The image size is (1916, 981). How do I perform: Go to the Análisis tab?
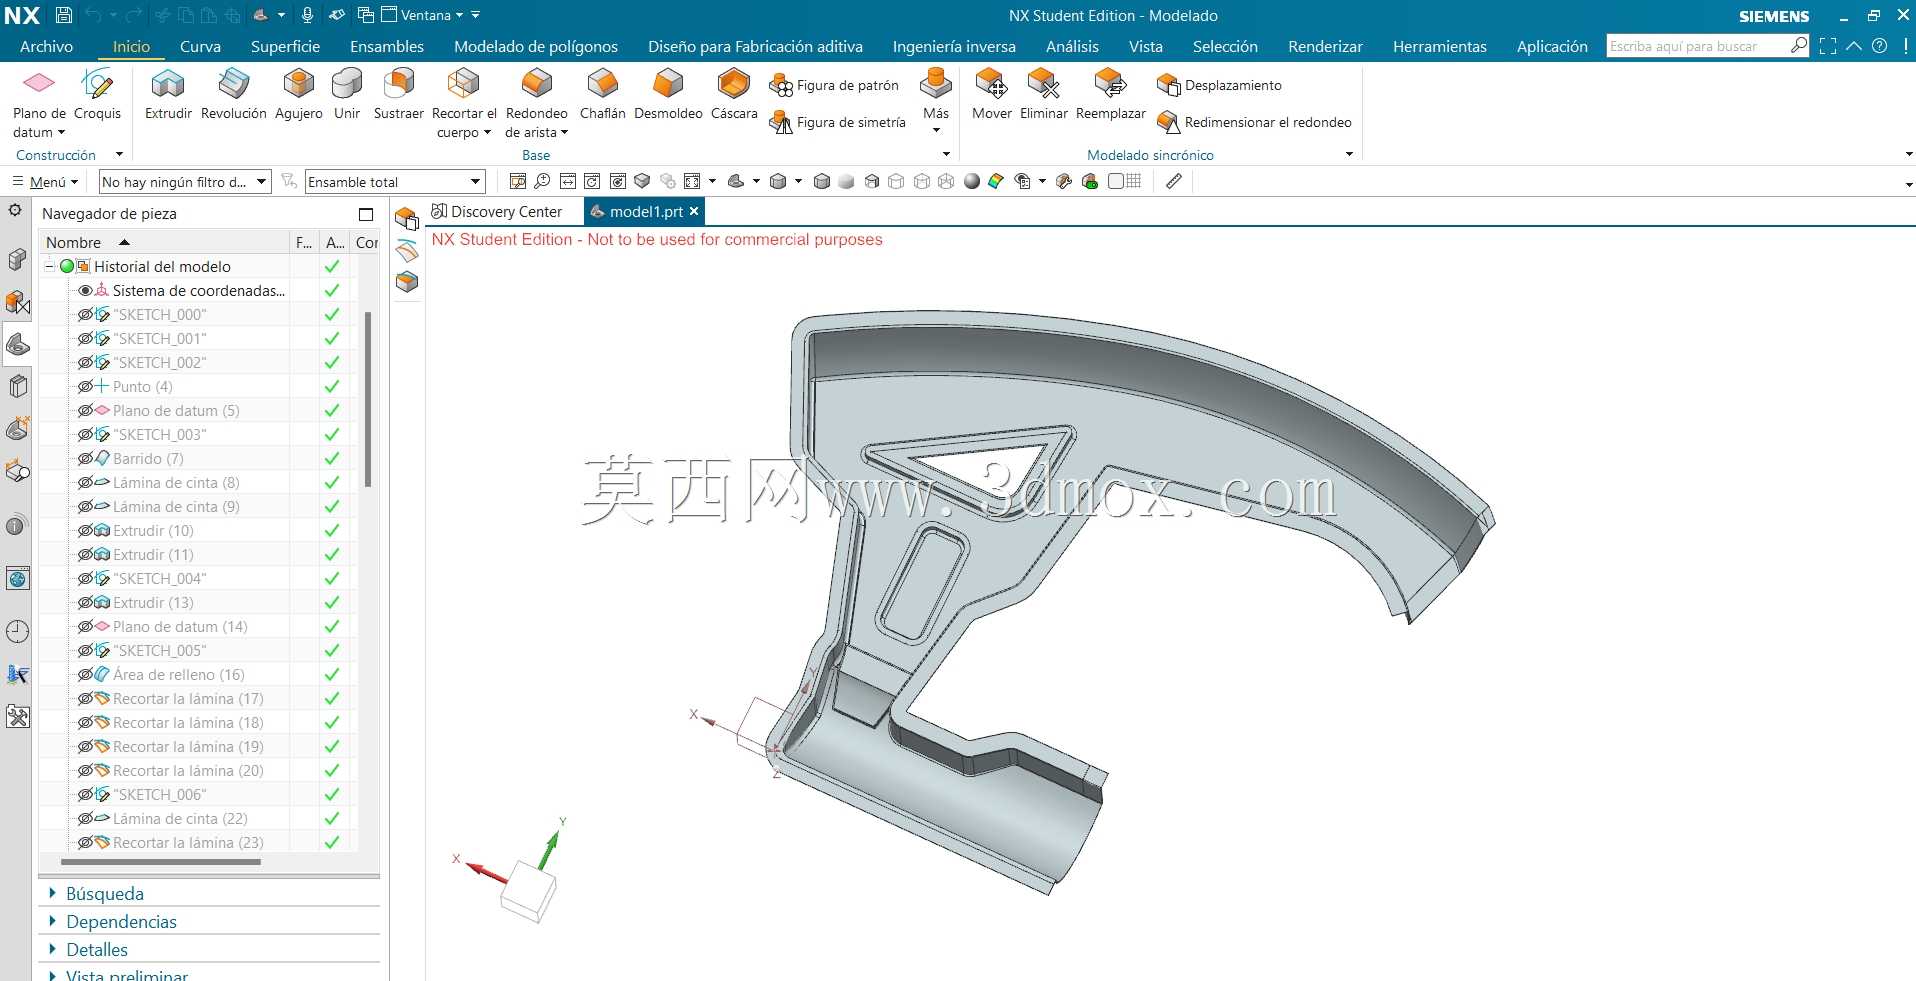click(1072, 46)
